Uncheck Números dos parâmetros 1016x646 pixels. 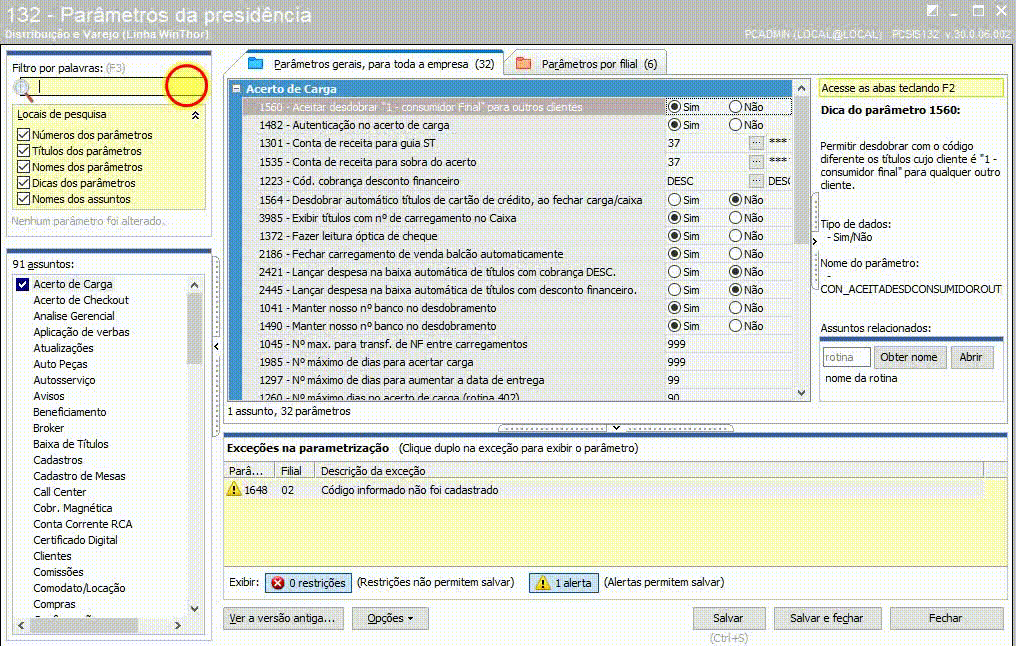tap(23, 135)
